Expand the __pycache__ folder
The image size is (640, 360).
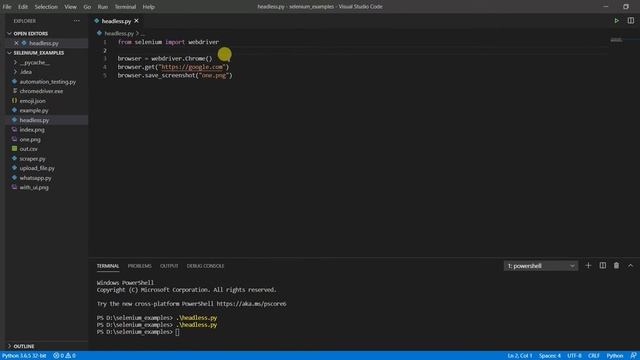[x=34, y=62]
